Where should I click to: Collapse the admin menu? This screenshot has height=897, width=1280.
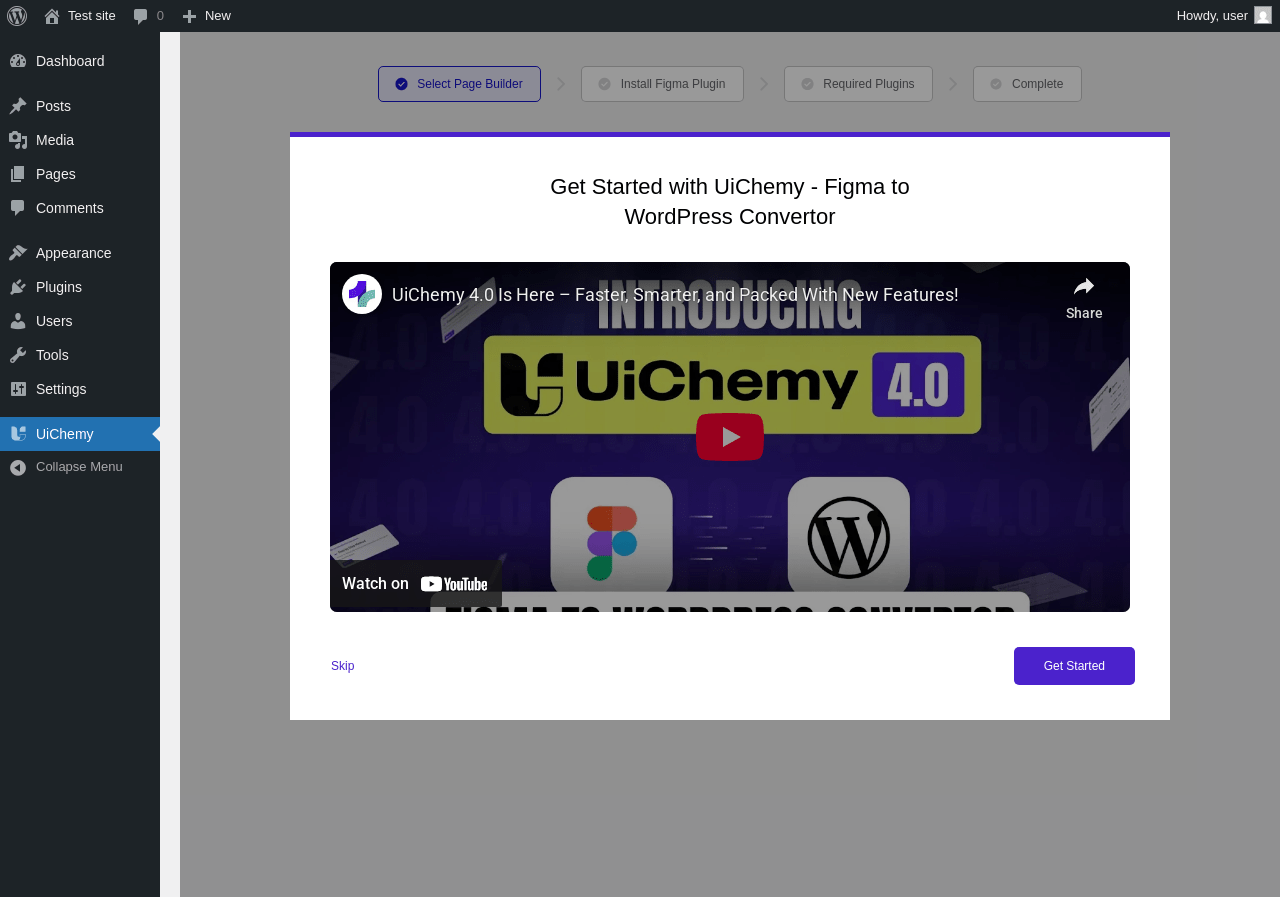(80, 467)
